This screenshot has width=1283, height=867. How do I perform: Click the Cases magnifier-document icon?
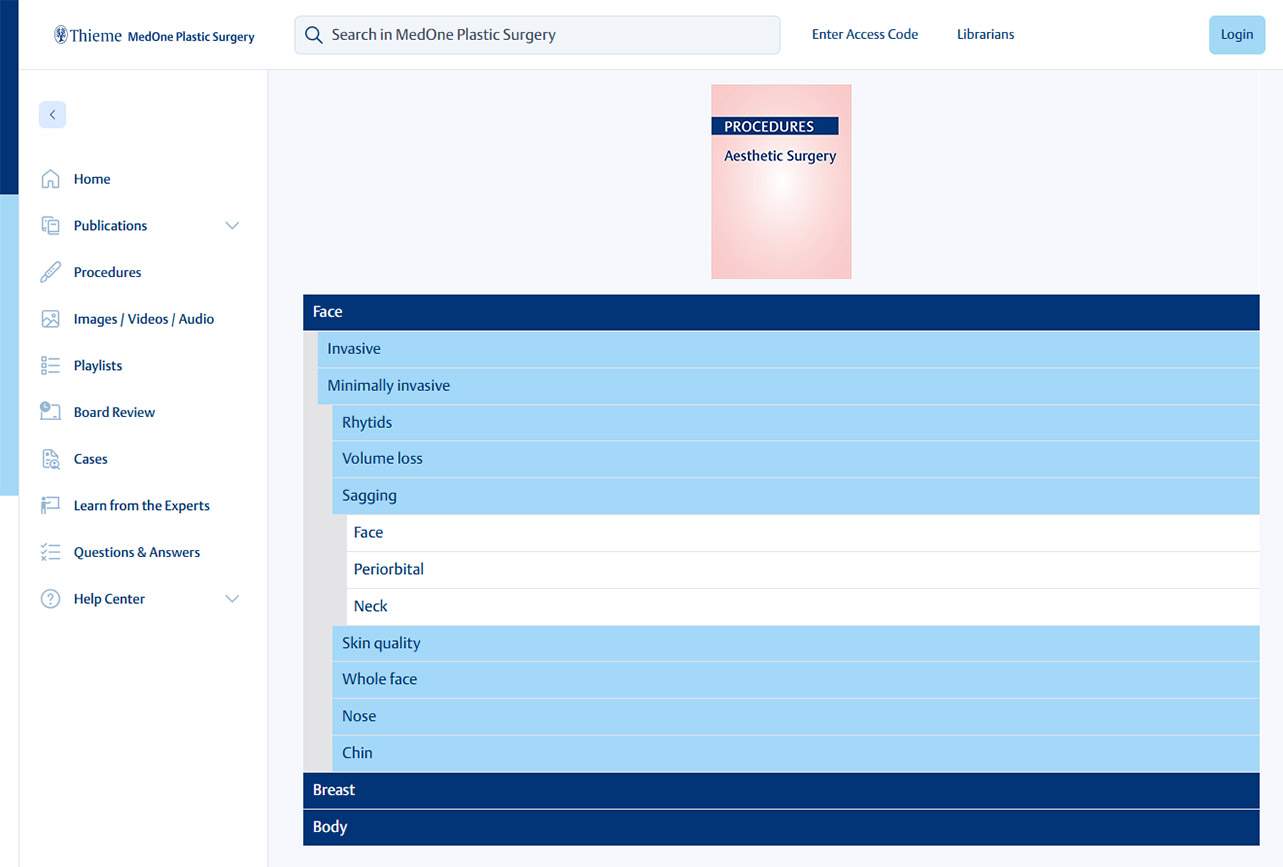click(x=50, y=458)
